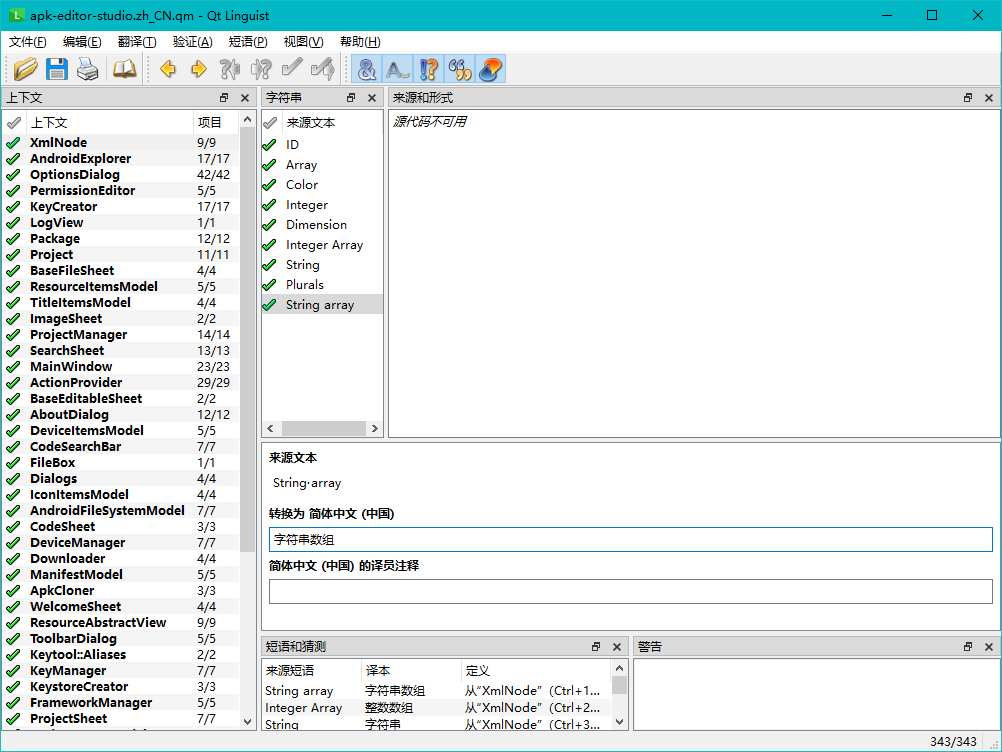Open the 文件 menu
1002x752 pixels.
pos(28,42)
